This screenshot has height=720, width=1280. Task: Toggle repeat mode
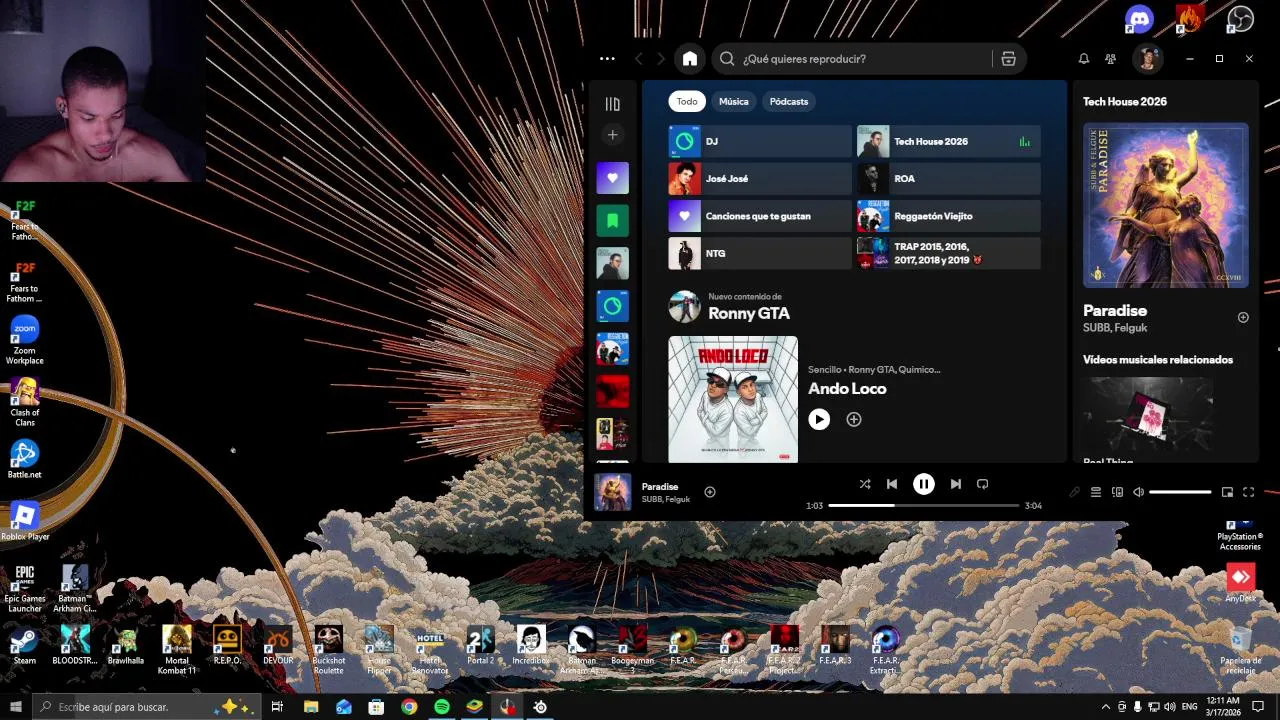coord(983,484)
